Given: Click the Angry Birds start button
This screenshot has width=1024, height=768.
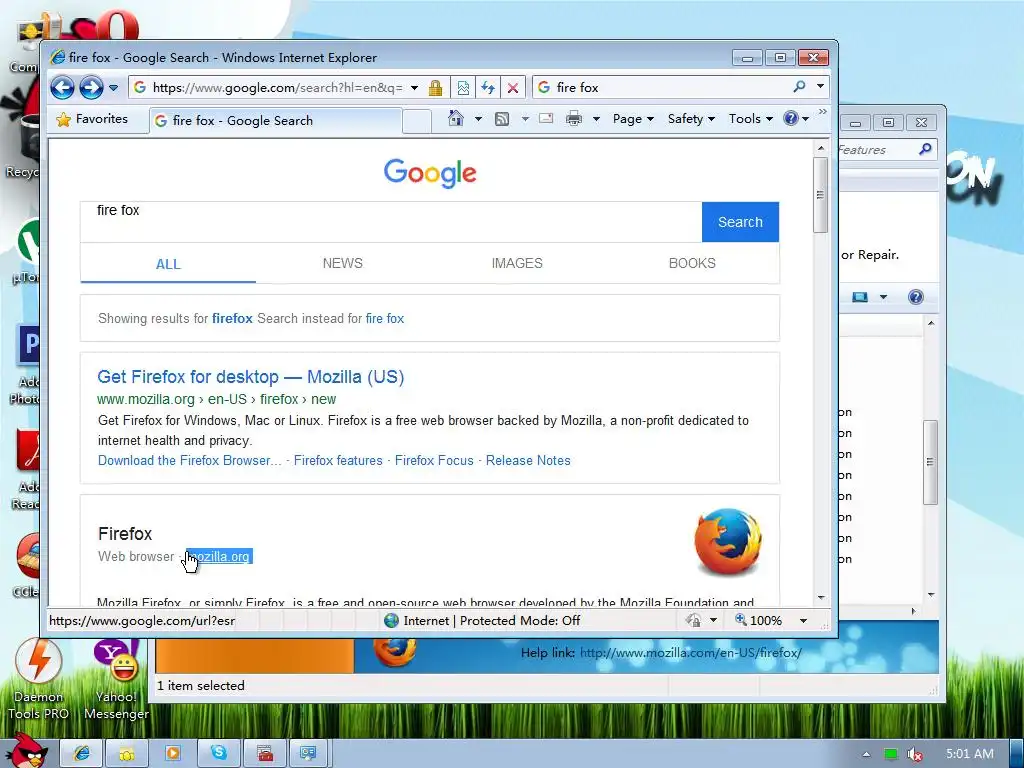Looking at the screenshot, I should (x=27, y=750).
